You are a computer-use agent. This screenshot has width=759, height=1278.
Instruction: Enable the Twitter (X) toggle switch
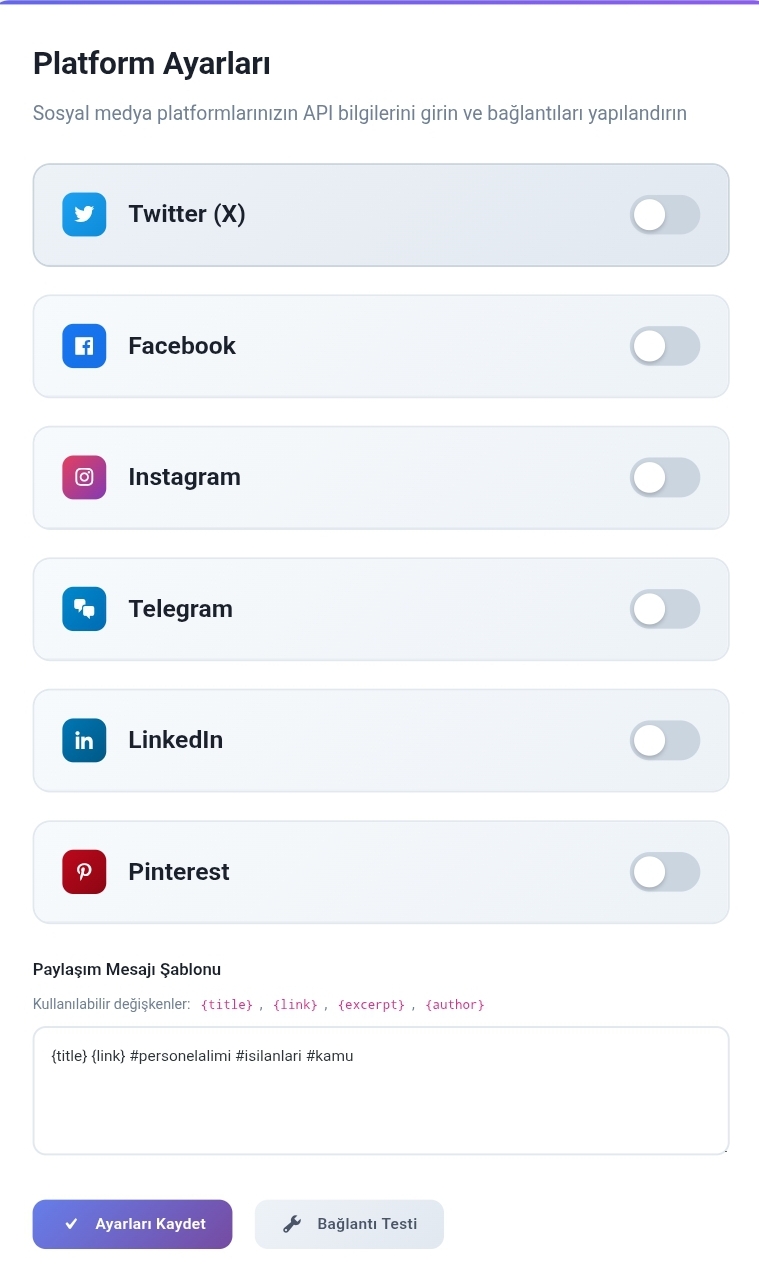click(665, 214)
